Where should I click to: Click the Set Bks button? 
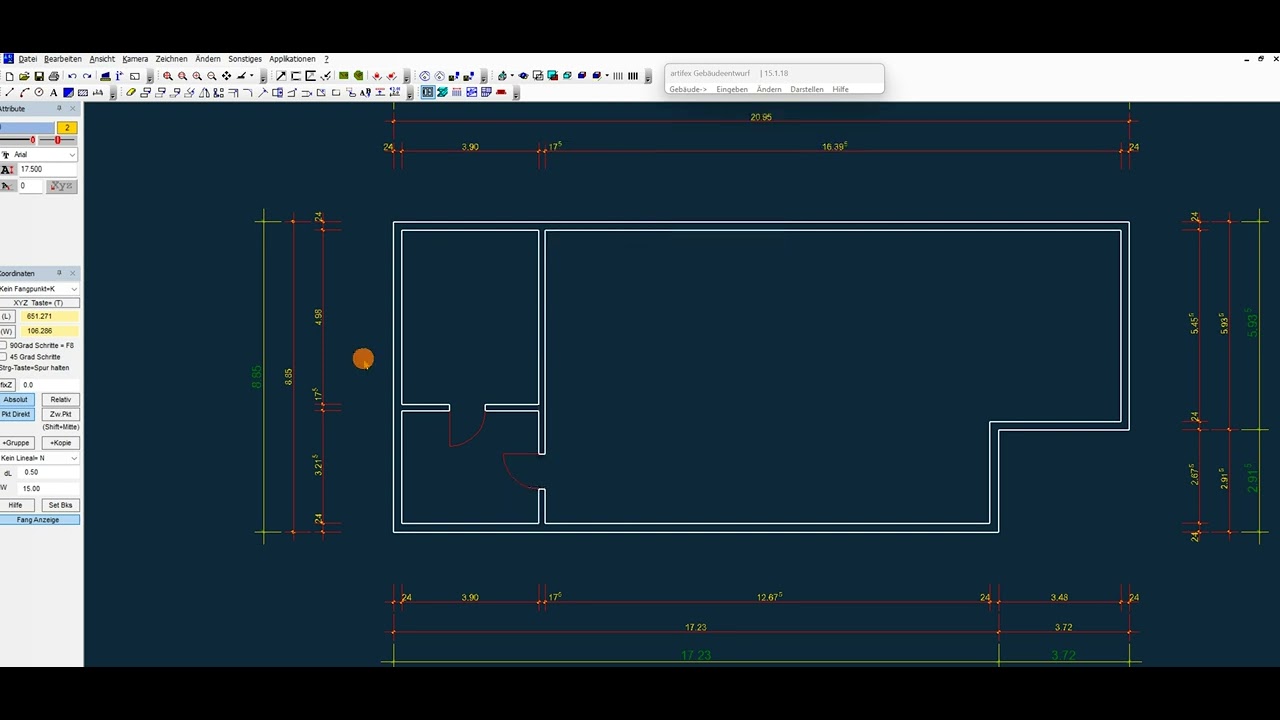coord(61,505)
